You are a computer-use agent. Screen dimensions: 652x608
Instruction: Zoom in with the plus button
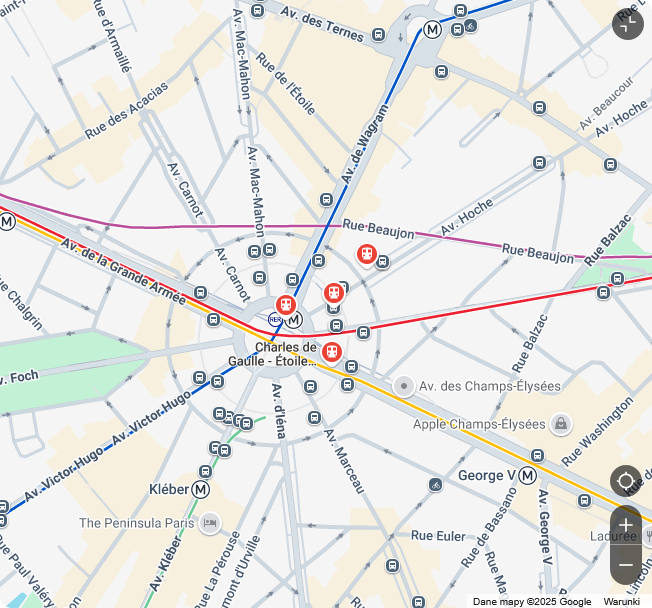pyautogui.click(x=625, y=525)
